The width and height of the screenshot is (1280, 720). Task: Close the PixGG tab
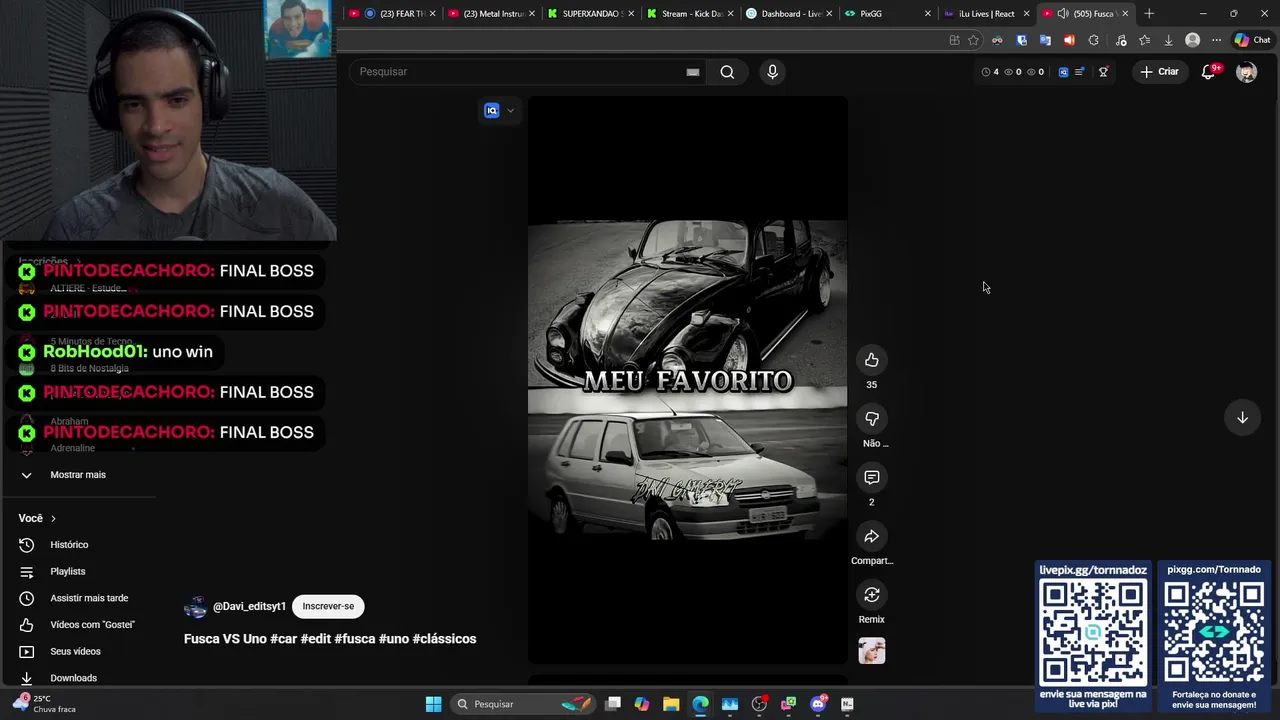(927, 14)
